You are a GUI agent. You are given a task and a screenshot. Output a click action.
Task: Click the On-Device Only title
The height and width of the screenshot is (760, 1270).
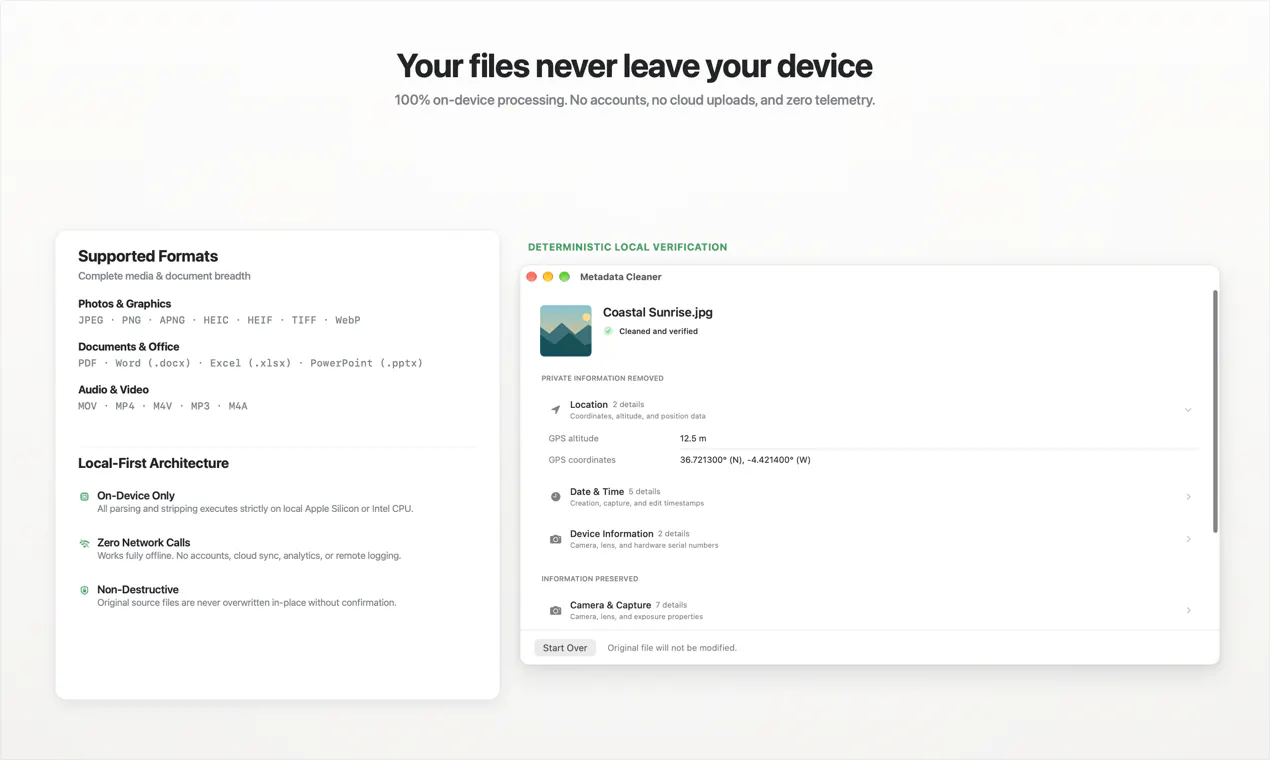136,496
